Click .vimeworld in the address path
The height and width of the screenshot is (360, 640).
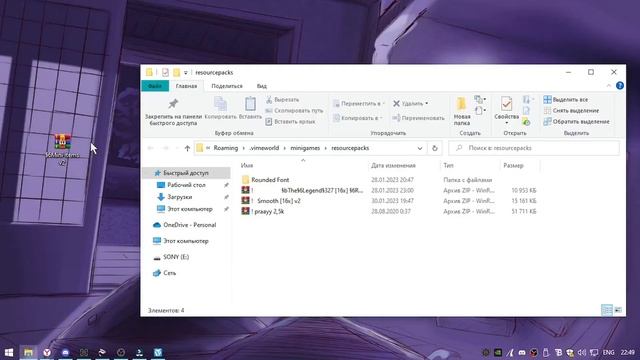point(264,148)
